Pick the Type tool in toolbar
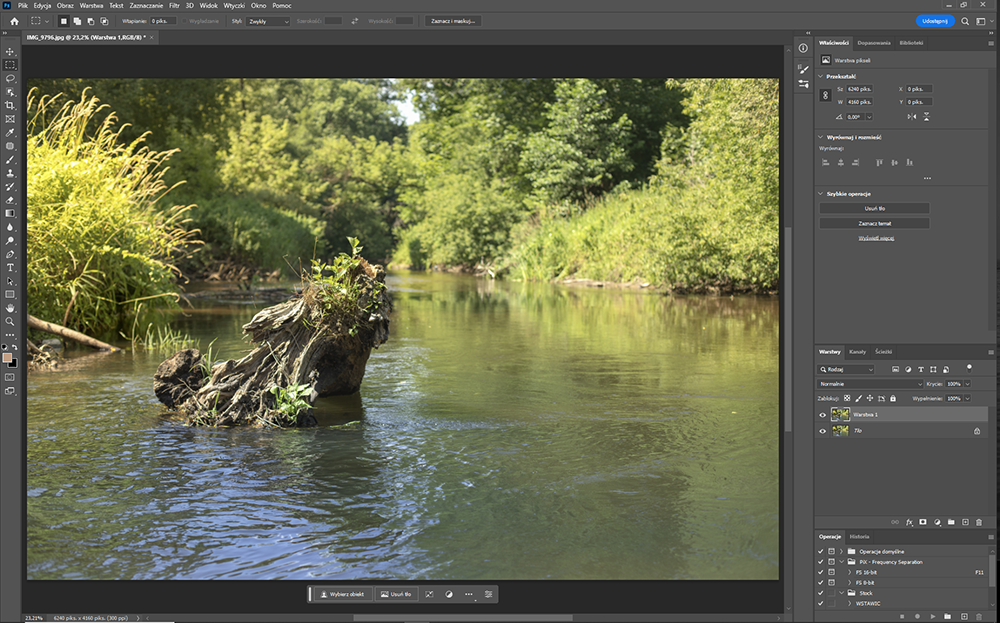The height and width of the screenshot is (623, 1000). [x=10, y=268]
